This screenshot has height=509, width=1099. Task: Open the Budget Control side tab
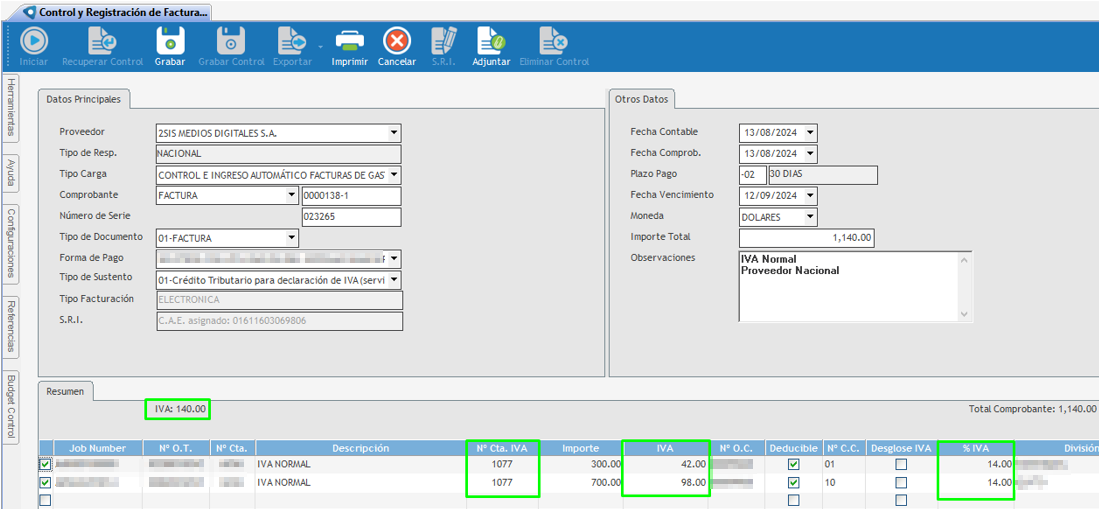click(11, 405)
